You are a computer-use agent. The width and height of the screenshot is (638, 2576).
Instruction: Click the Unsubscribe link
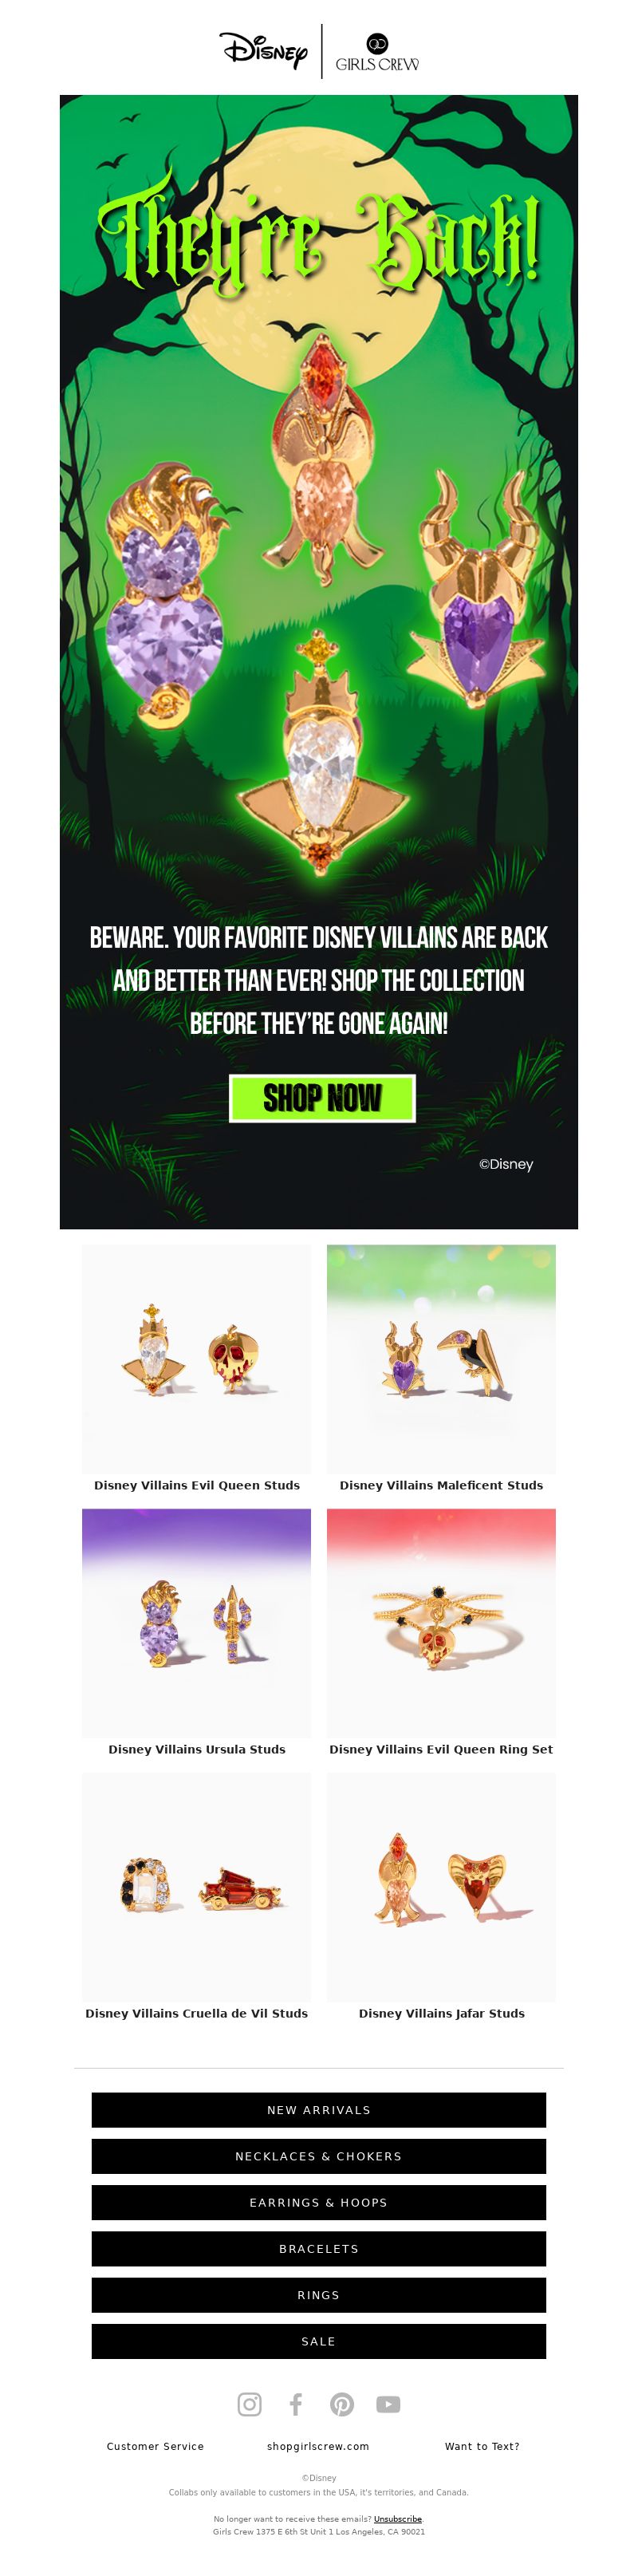click(x=398, y=2518)
